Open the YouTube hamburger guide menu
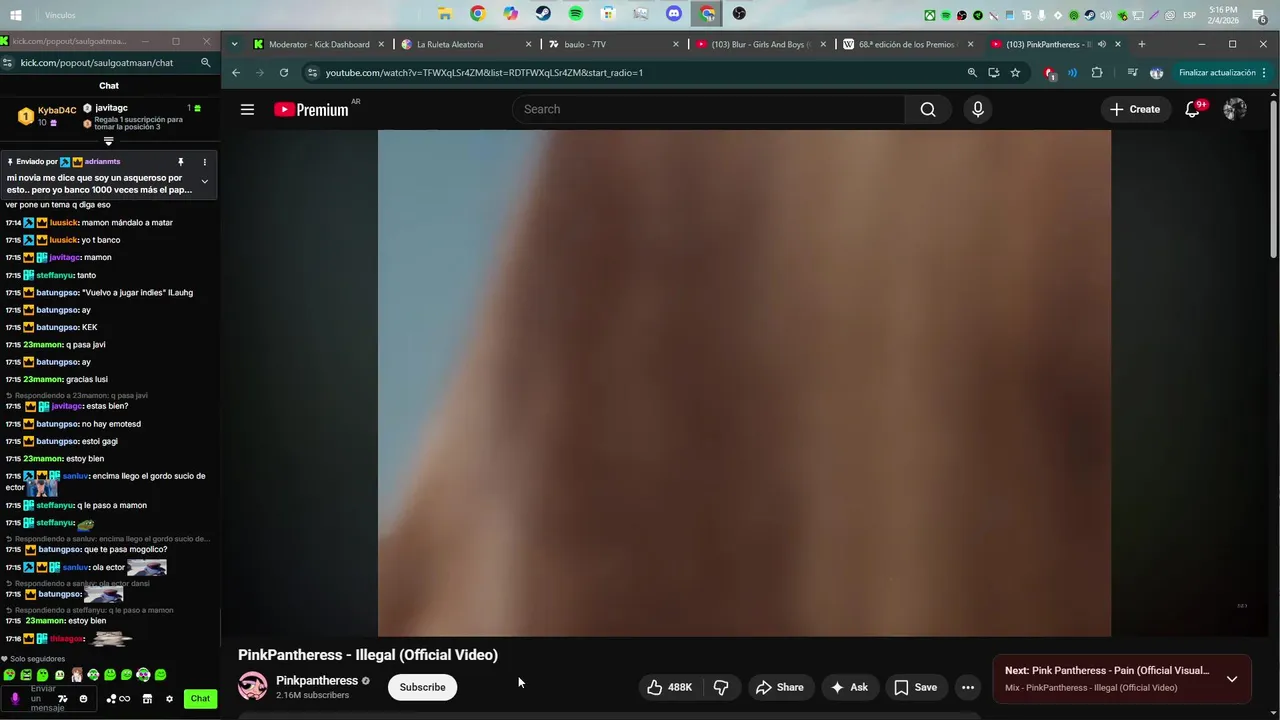This screenshot has height=720, width=1280. (247, 110)
